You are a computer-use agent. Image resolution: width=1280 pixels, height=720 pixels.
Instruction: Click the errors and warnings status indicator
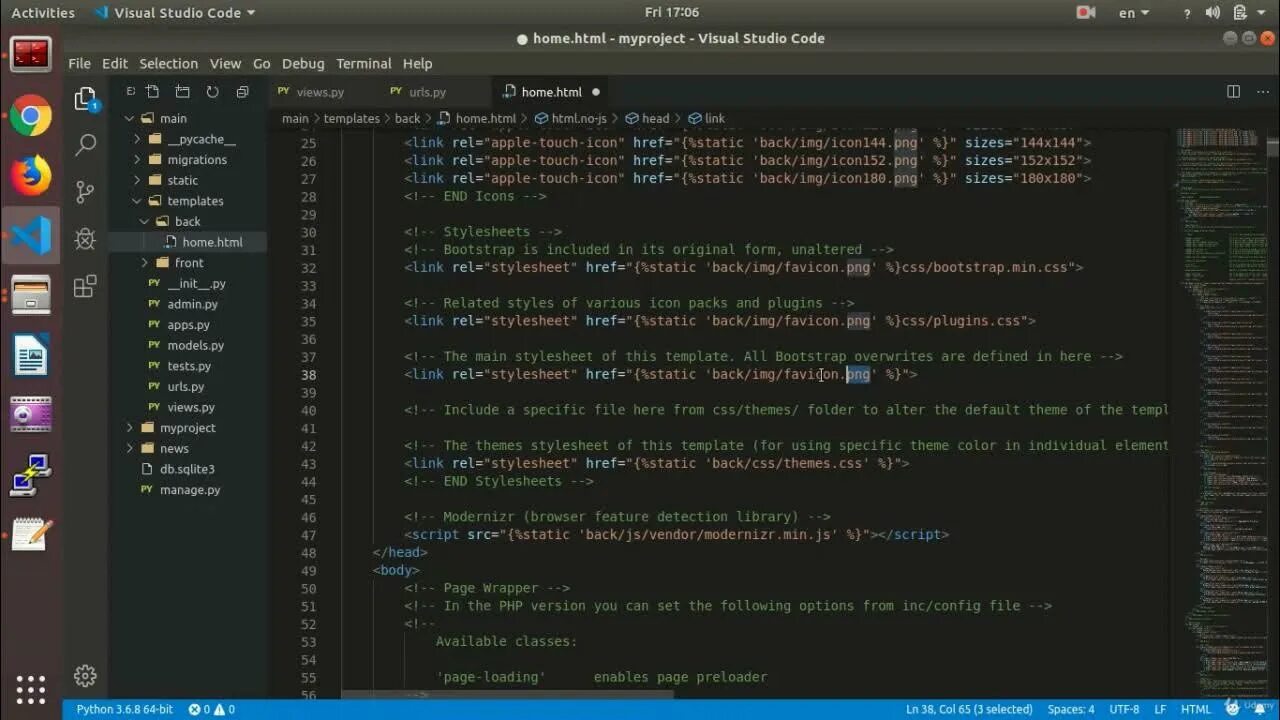(211, 709)
